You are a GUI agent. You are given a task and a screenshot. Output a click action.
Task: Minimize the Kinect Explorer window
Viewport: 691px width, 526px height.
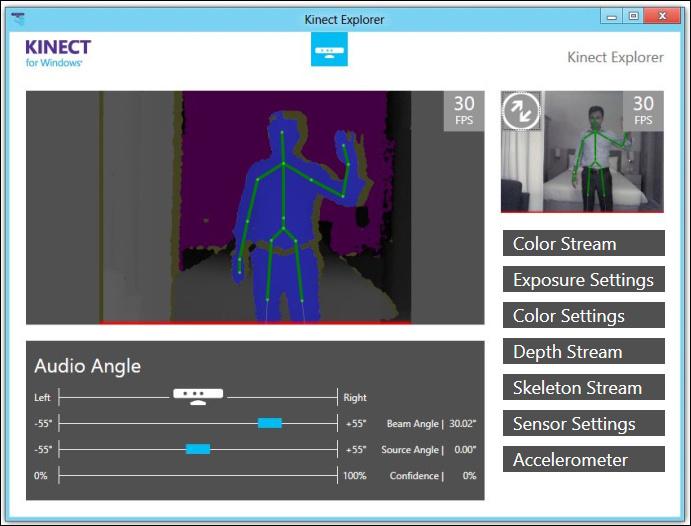pos(612,17)
